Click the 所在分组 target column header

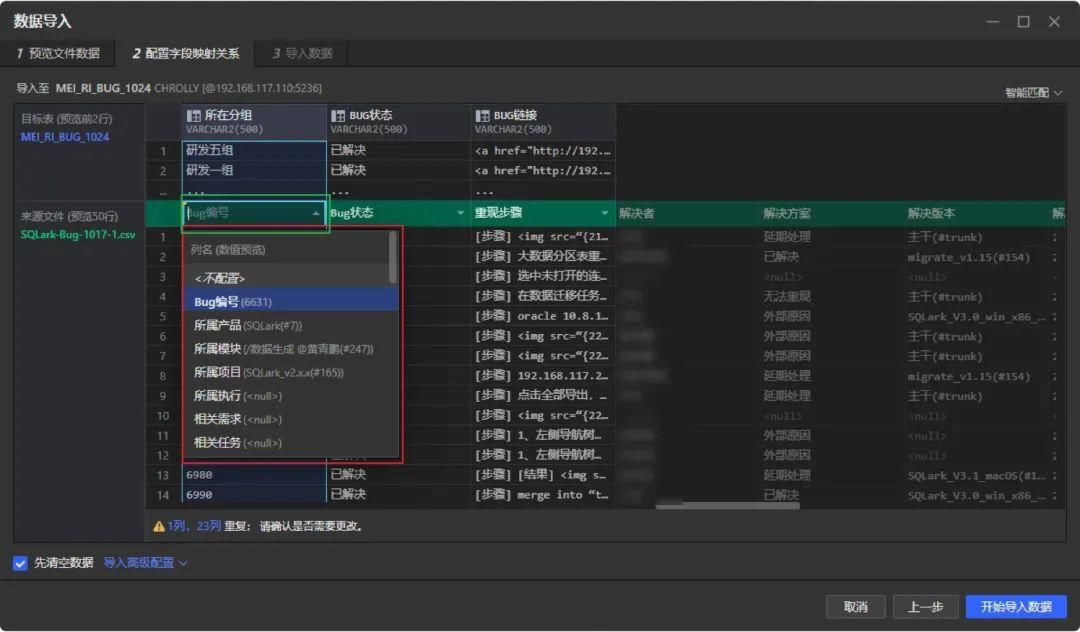[x=253, y=122]
